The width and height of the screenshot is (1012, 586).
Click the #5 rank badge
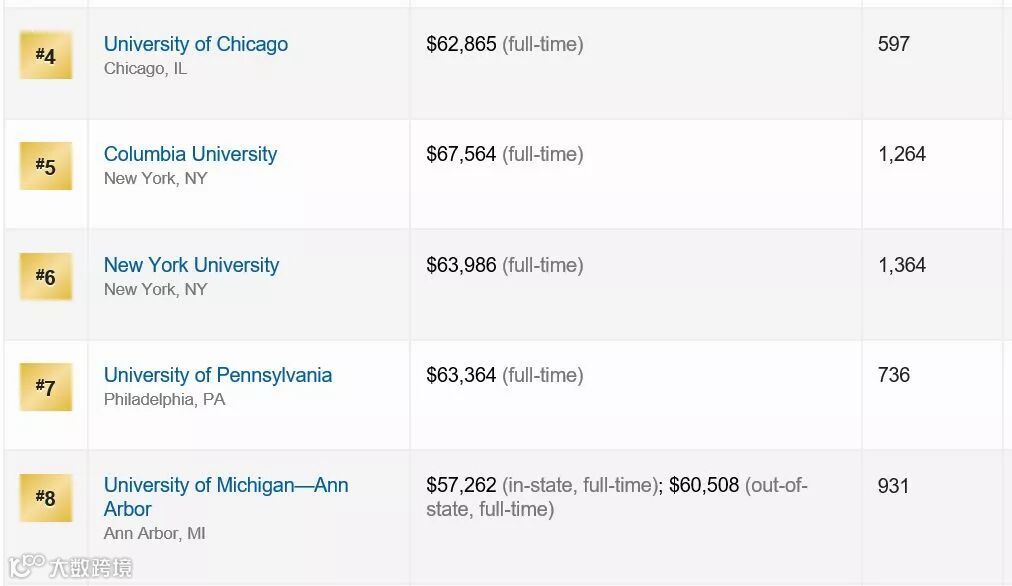(x=46, y=165)
